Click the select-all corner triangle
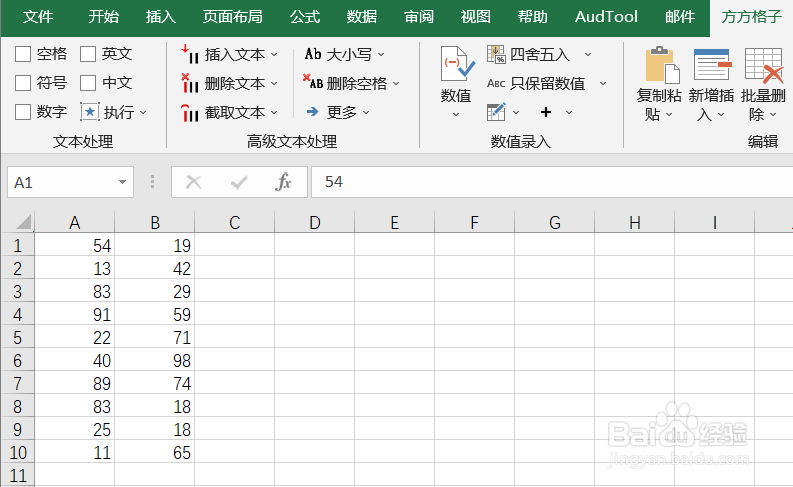The width and height of the screenshot is (793, 487). (24, 222)
